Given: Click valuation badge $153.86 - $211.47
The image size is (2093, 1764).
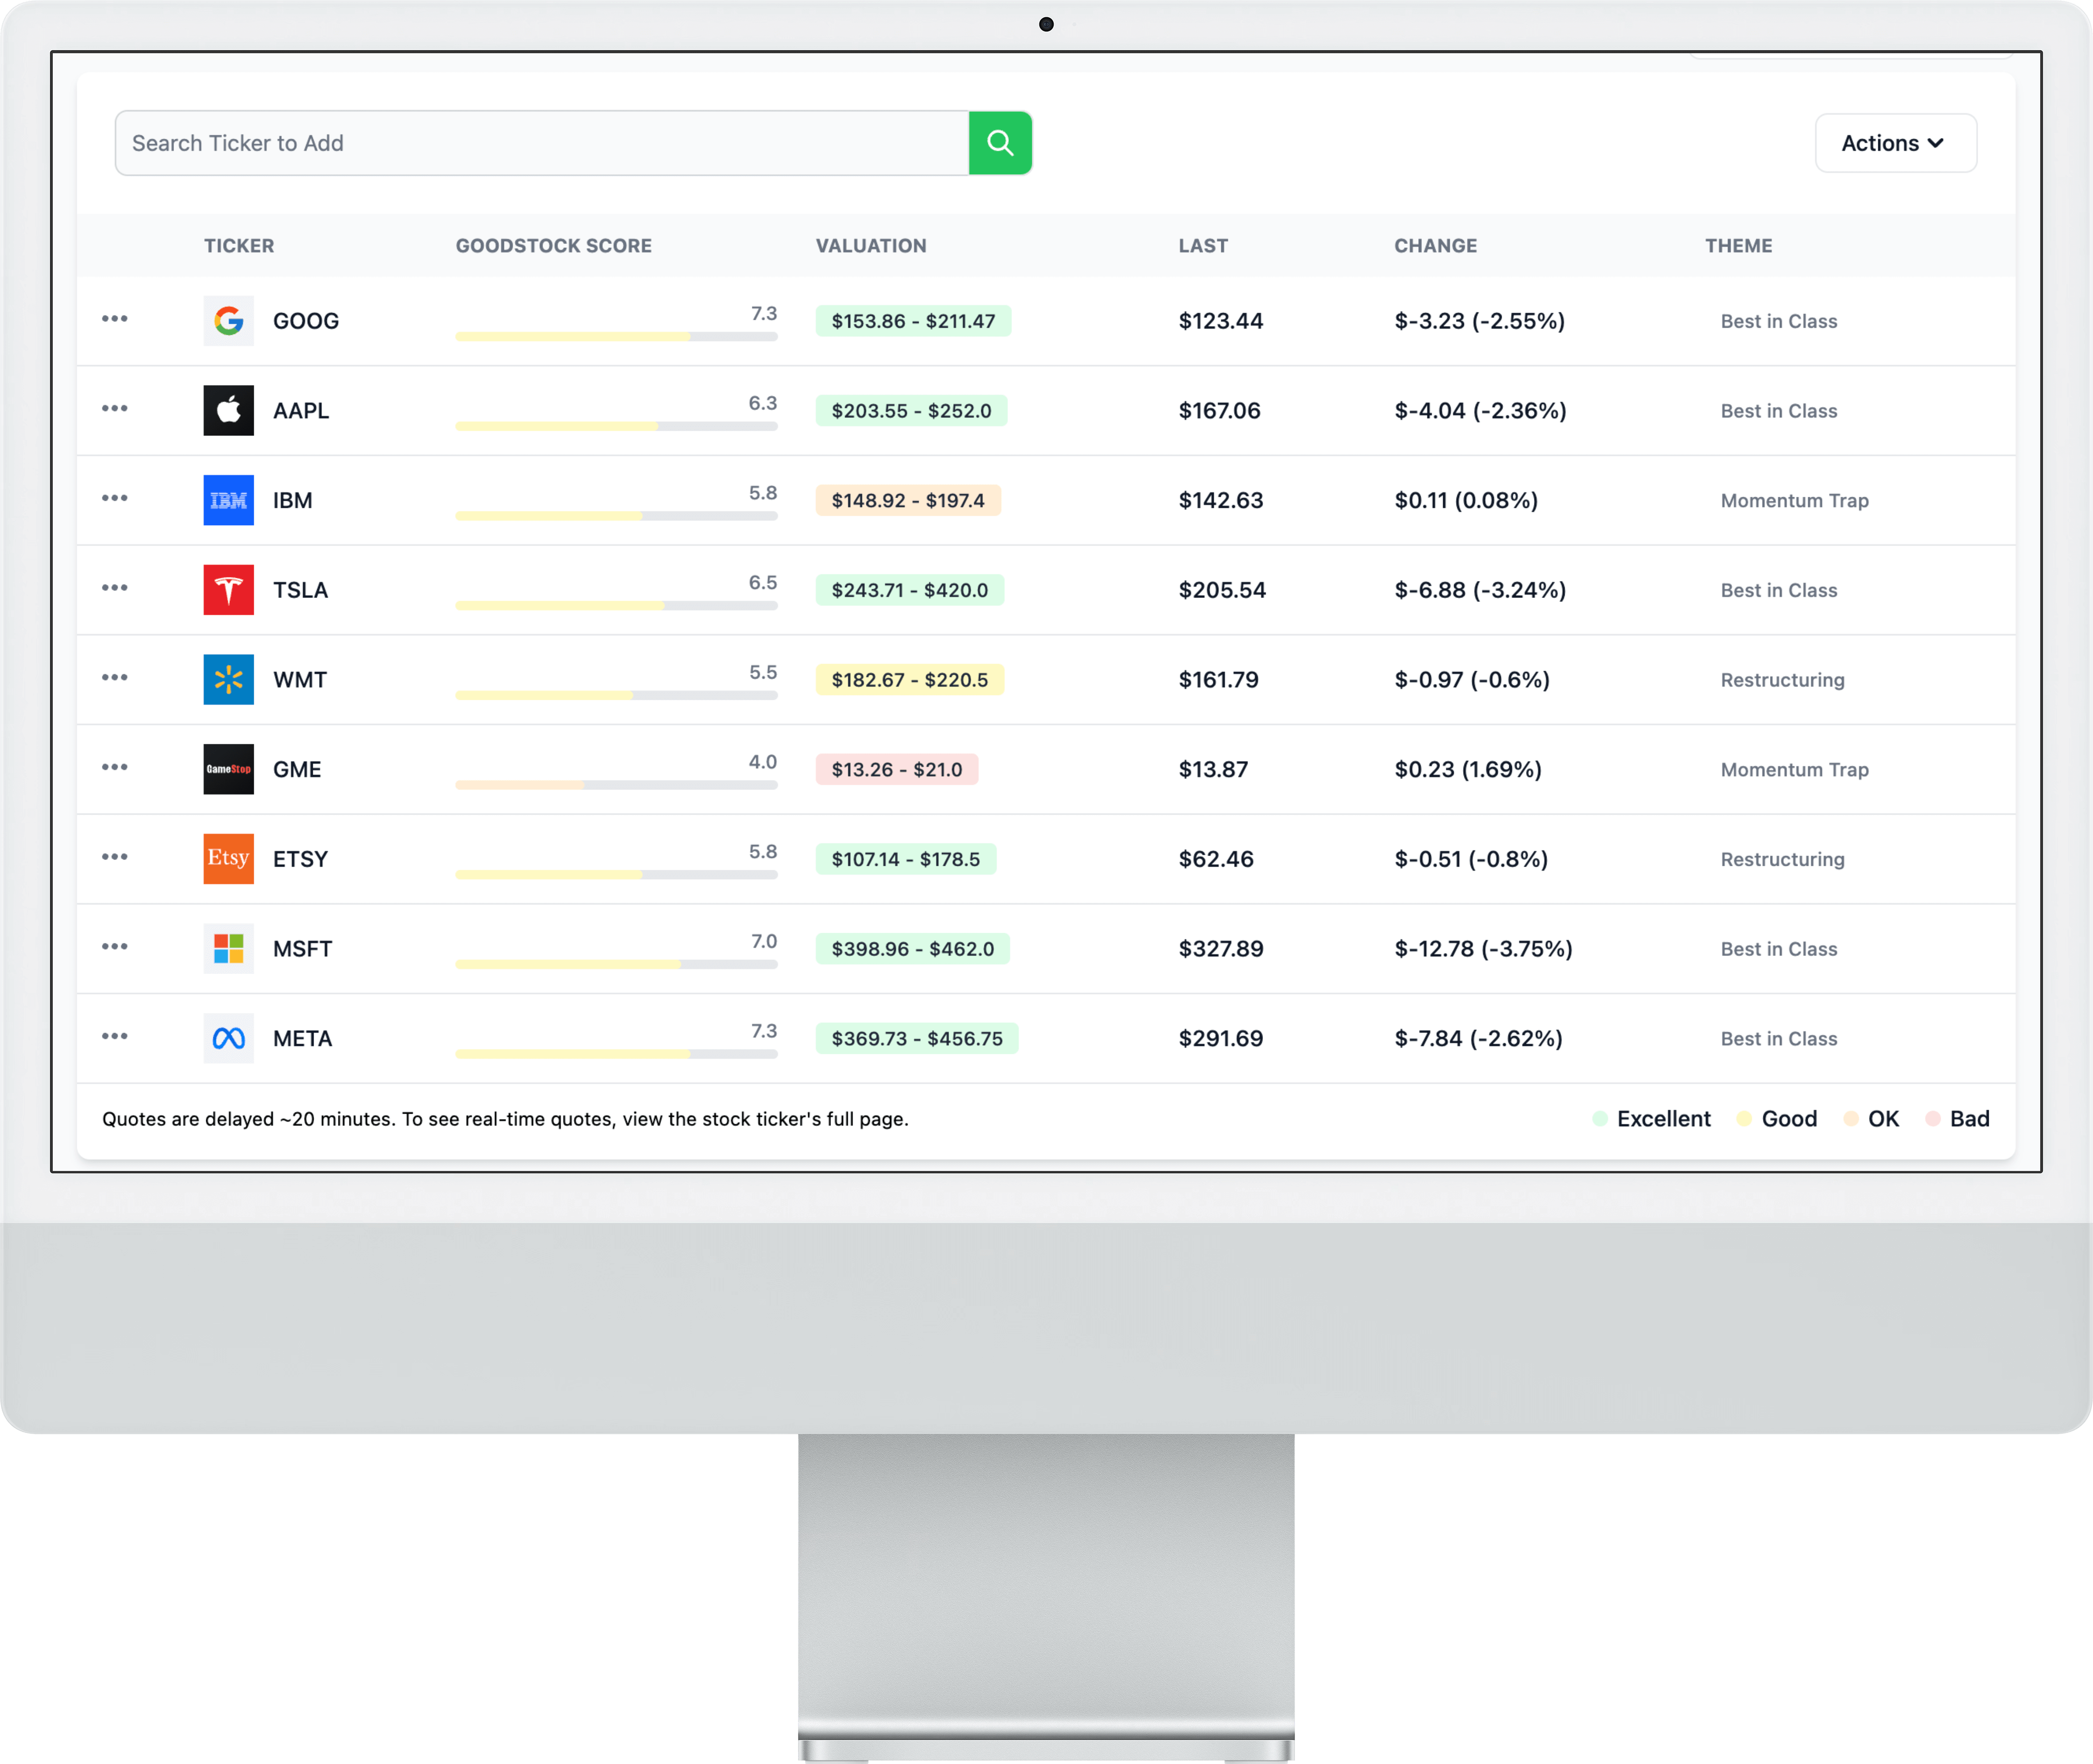Looking at the screenshot, I should (x=913, y=321).
